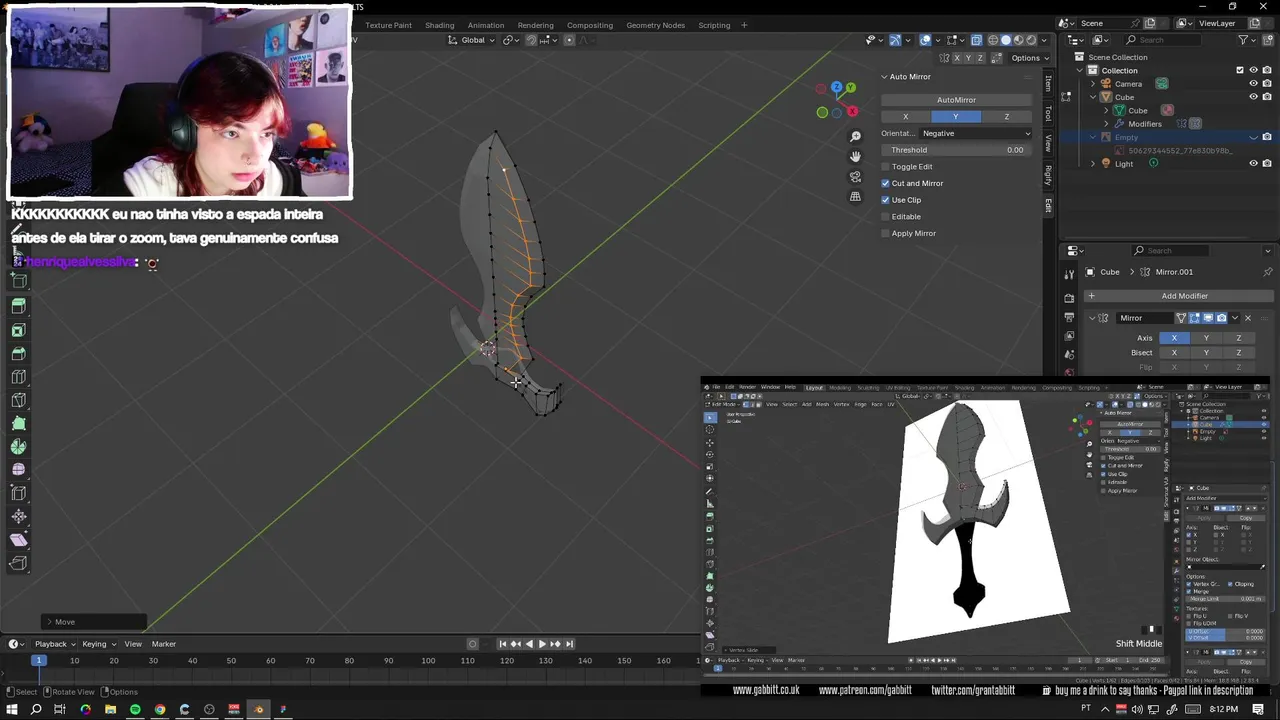Toggle Mirror modifier Axis Y
Viewport: 1280px width, 720px height.
pyautogui.click(x=1206, y=338)
